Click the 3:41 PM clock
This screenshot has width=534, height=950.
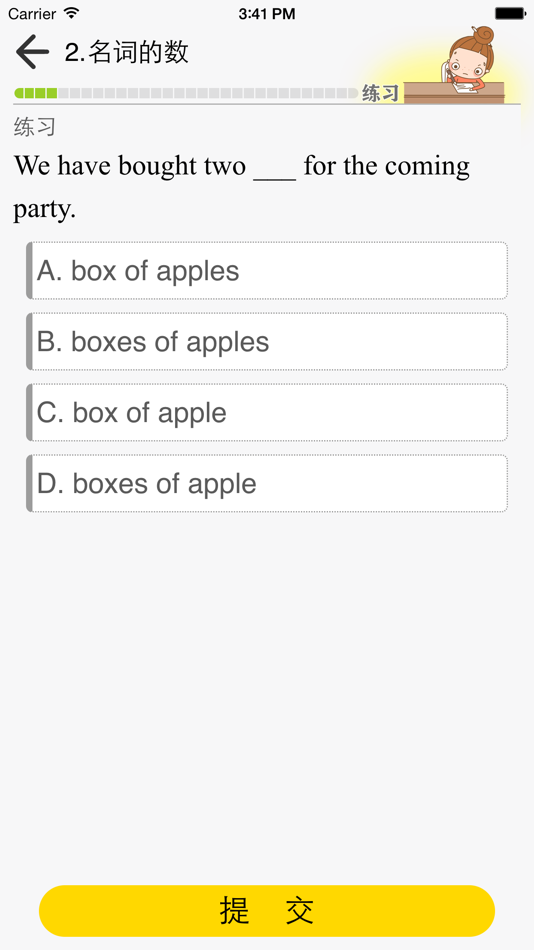point(267,13)
